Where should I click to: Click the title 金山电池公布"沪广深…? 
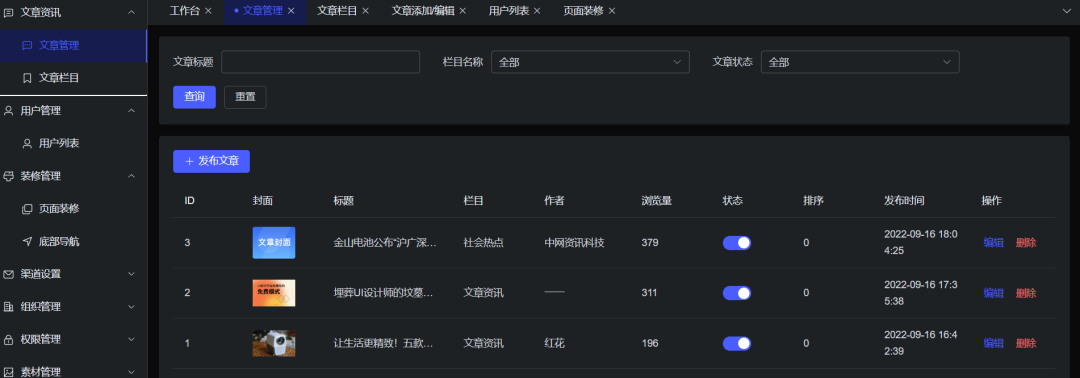pyautogui.click(x=384, y=243)
